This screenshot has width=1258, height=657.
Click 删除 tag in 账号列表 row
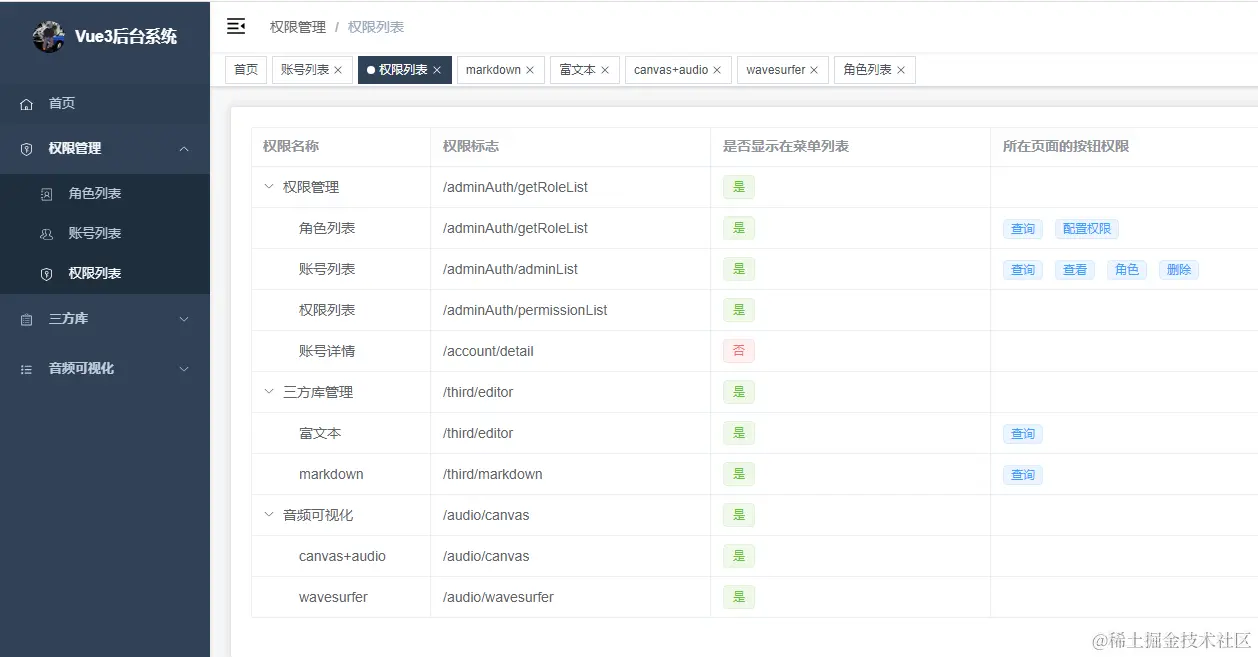tap(1179, 270)
